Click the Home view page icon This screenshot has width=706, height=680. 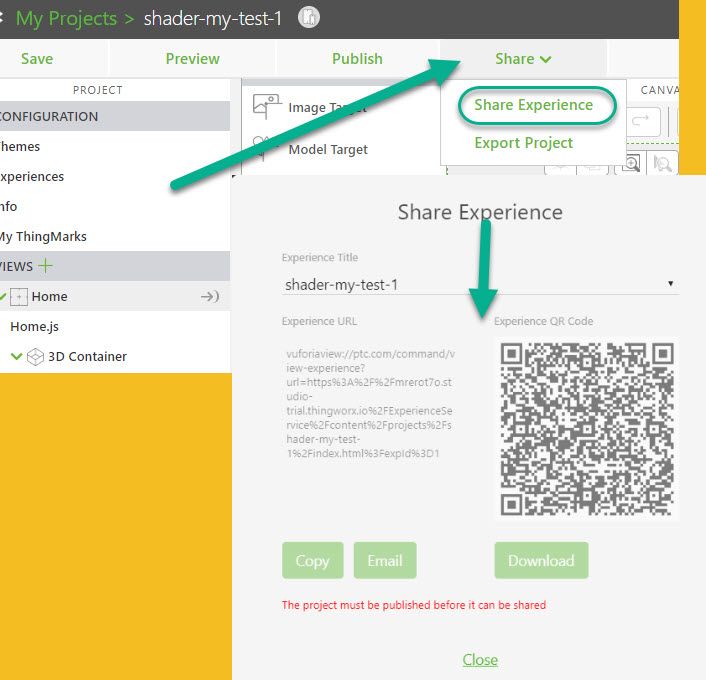[19, 297]
